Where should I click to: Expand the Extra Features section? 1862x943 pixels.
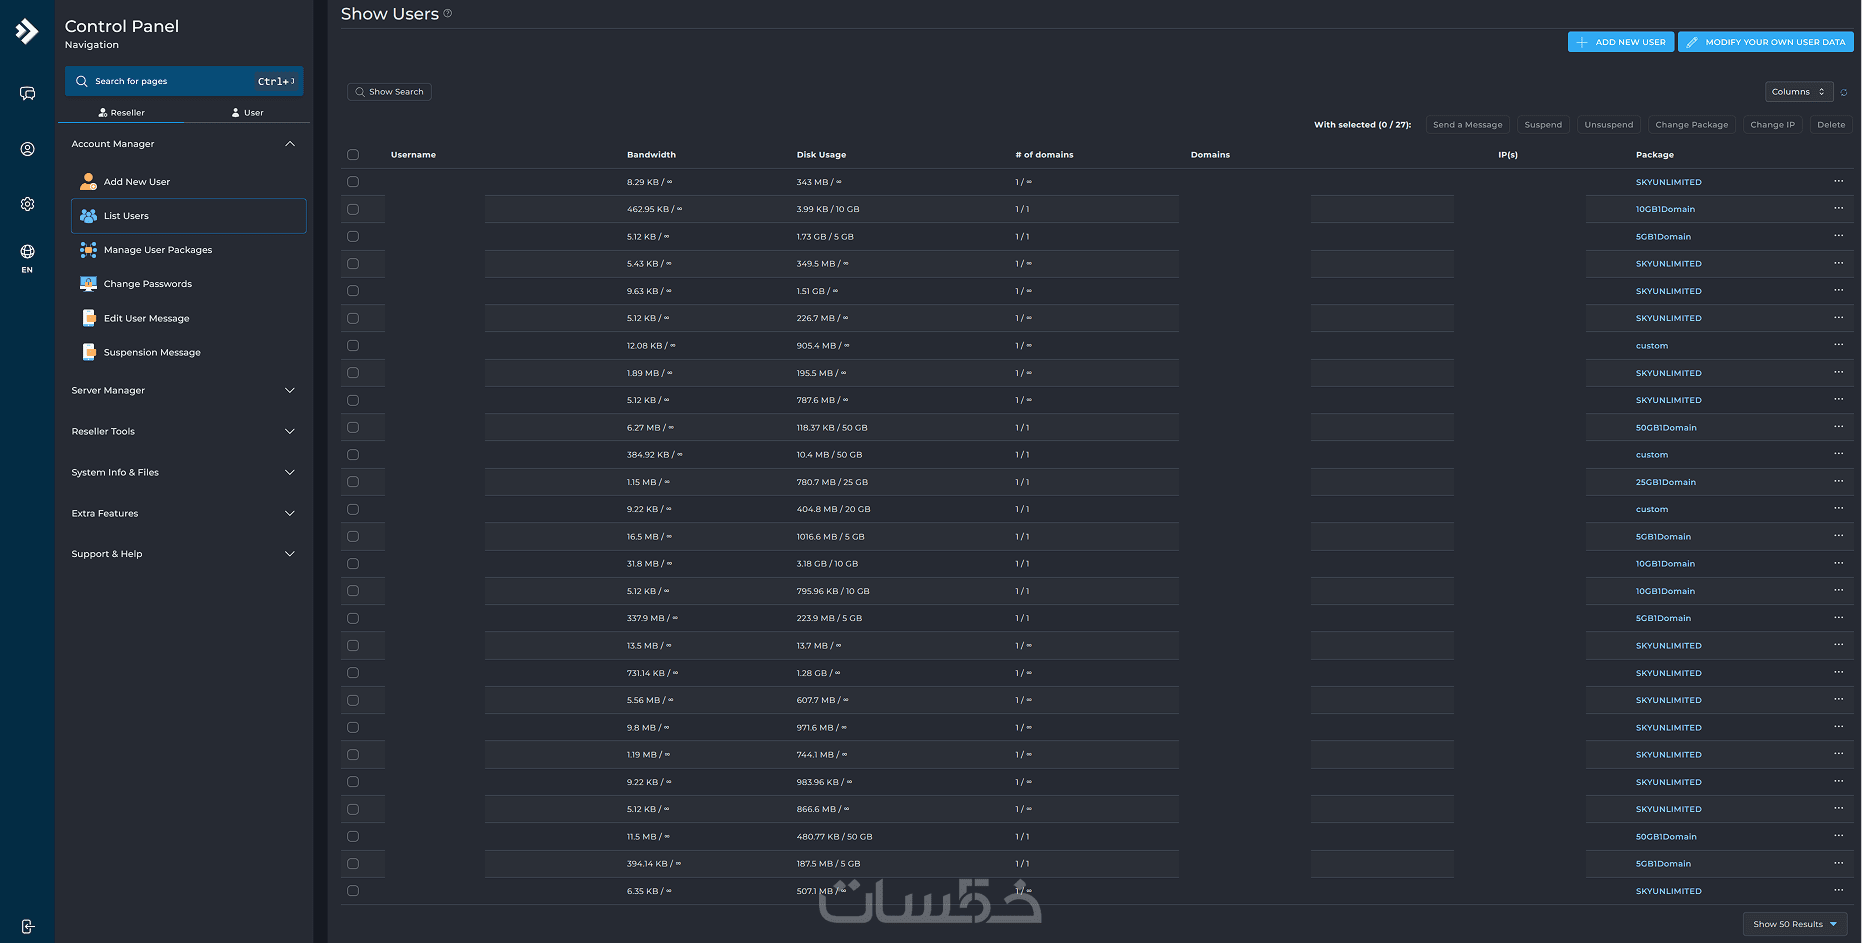click(185, 513)
